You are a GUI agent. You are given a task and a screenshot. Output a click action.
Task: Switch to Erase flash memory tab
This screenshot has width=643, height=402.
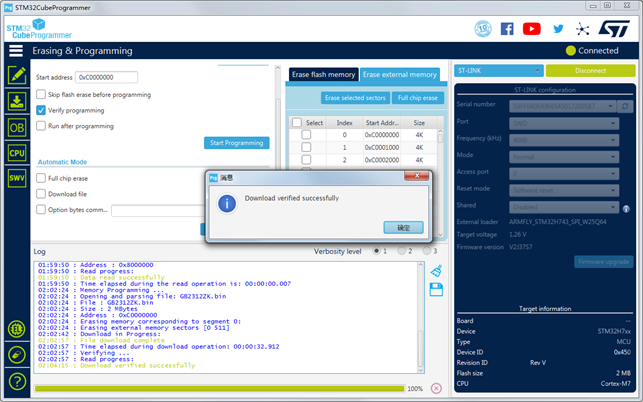(x=324, y=75)
